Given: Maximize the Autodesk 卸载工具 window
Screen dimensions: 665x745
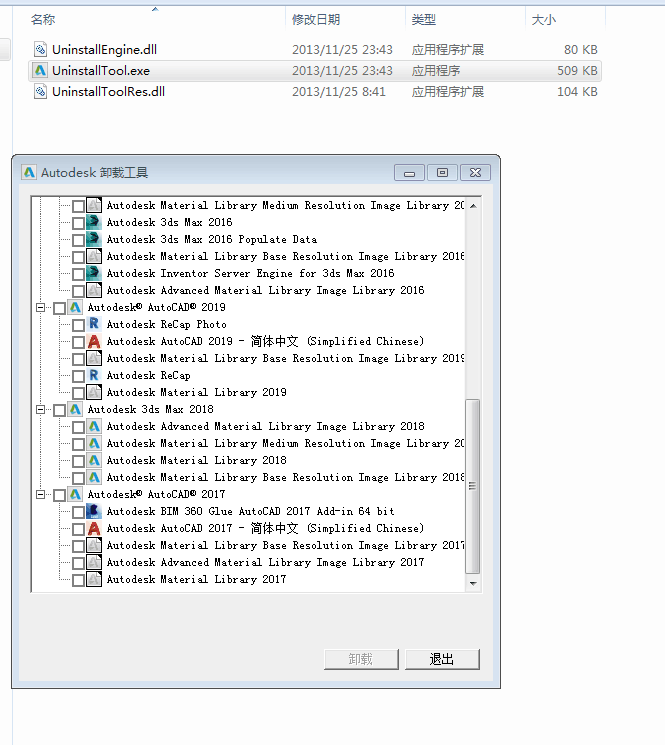Looking at the screenshot, I should point(442,173).
